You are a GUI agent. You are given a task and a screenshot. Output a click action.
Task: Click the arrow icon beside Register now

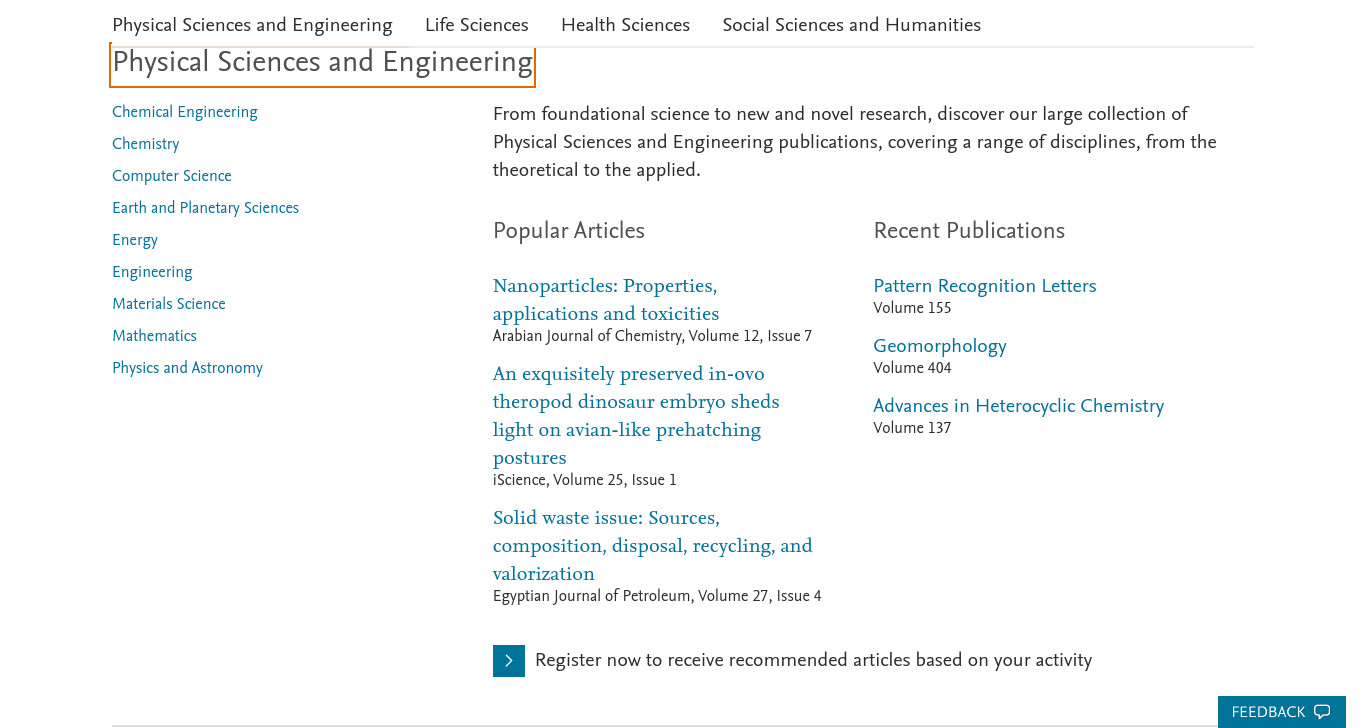508,661
